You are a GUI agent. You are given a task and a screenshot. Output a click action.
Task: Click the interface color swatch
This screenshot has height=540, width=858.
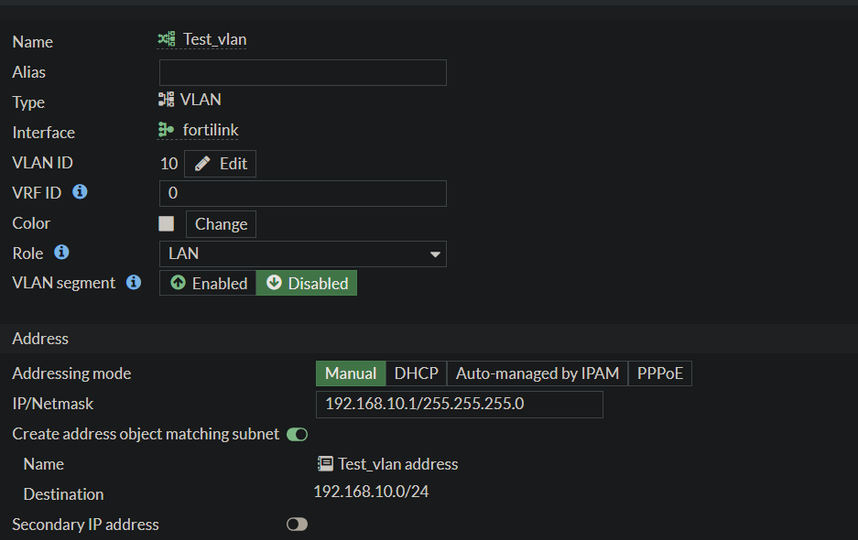[x=166, y=224]
